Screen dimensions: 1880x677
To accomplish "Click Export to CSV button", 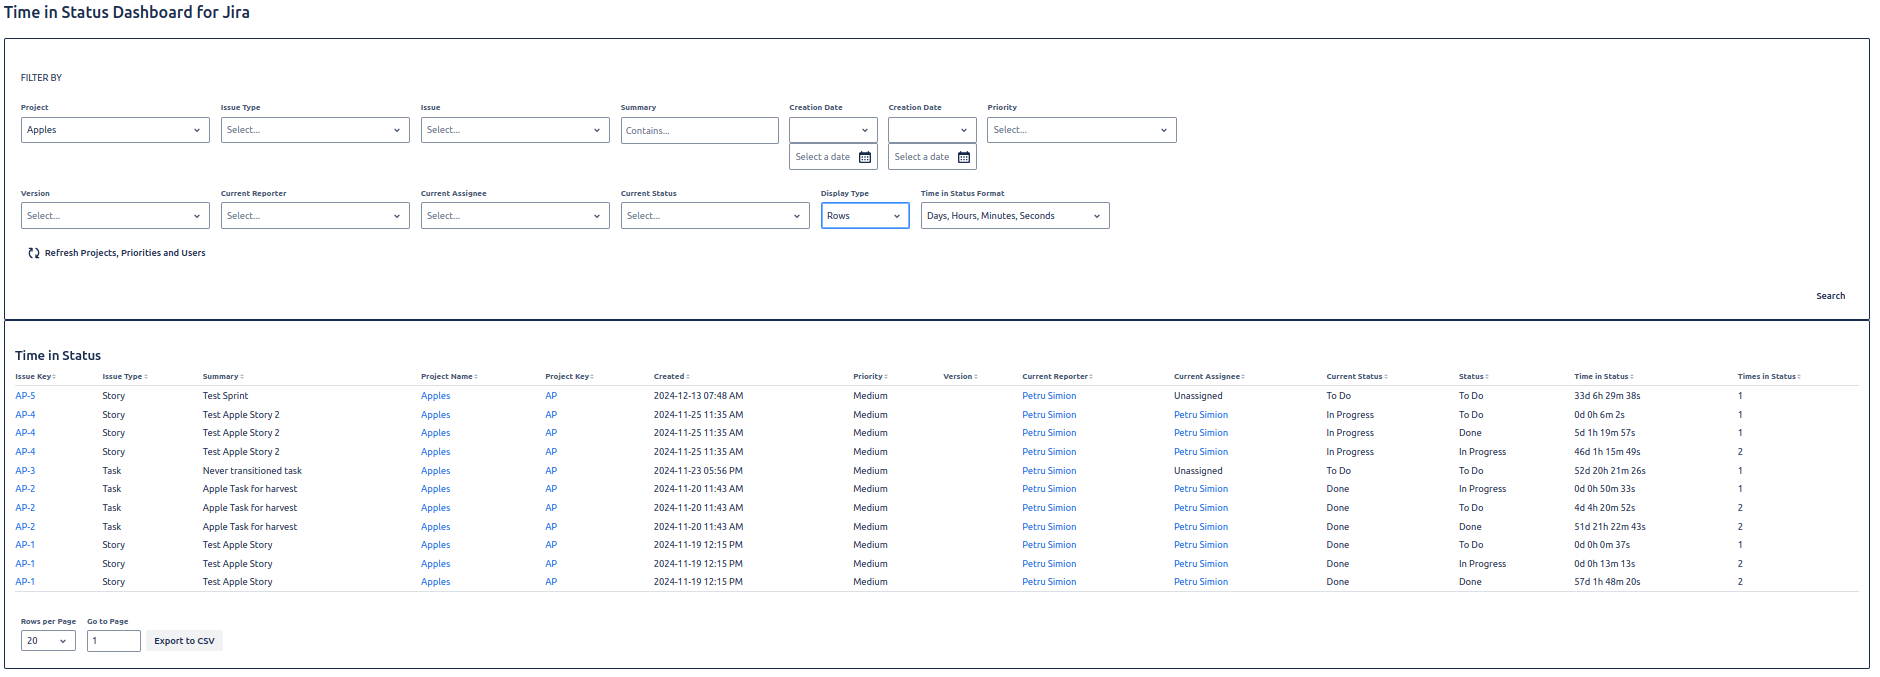I will pos(184,641).
